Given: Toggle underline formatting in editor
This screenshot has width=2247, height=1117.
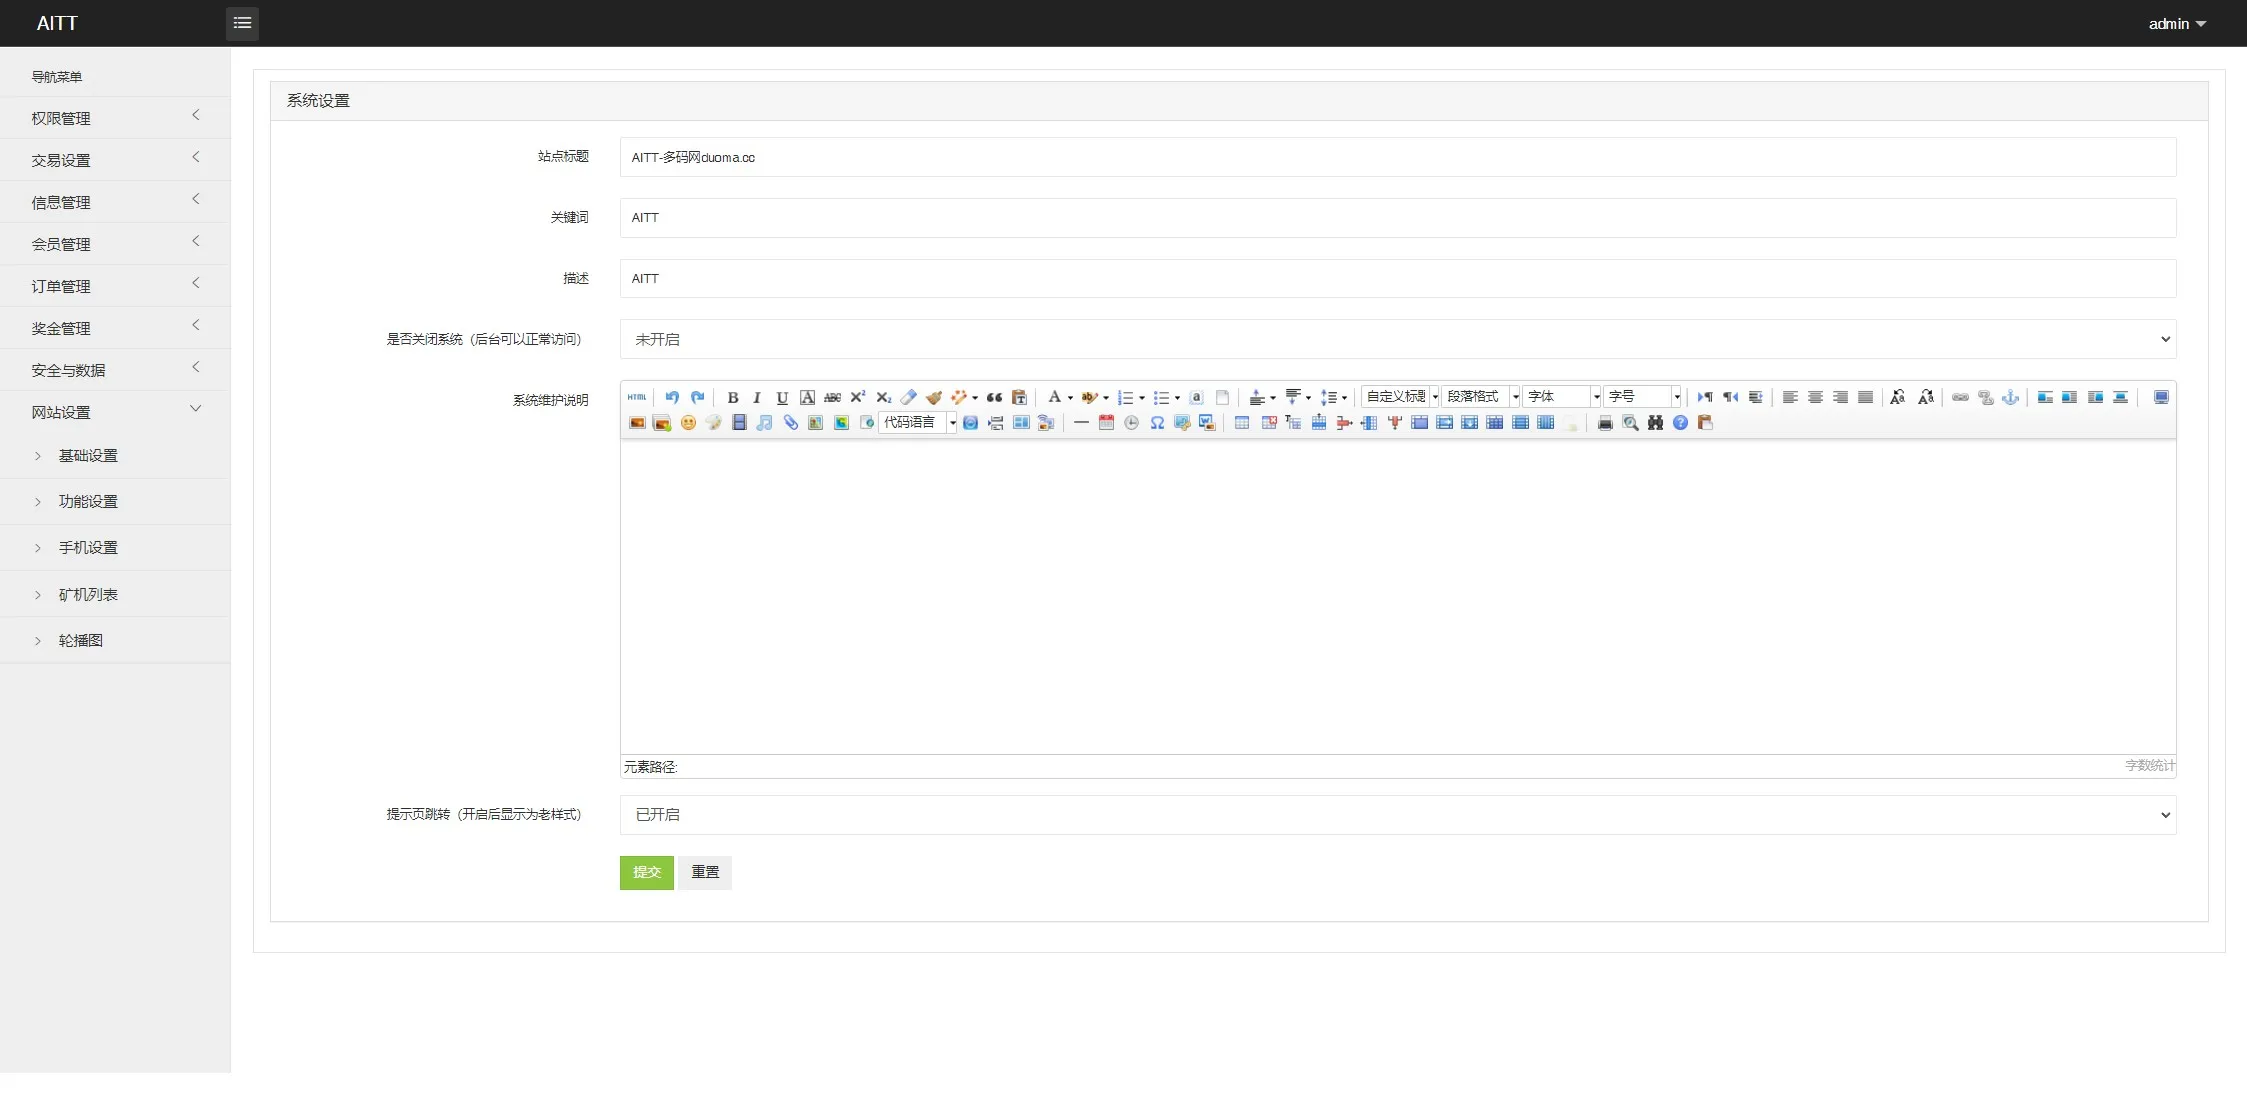Looking at the screenshot, I should (782, 397).
